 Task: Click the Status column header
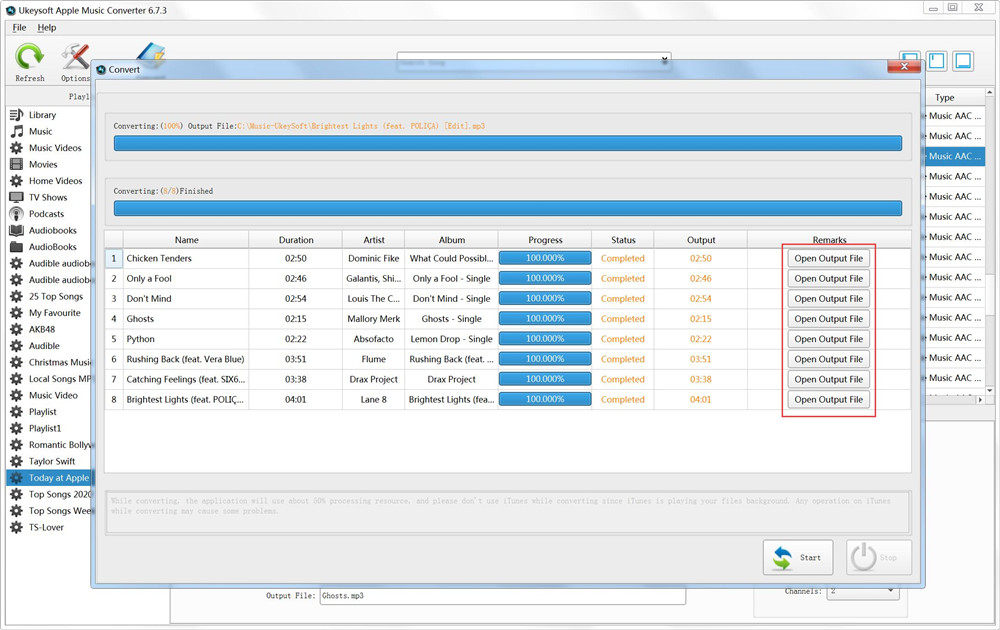coord(623,240)
